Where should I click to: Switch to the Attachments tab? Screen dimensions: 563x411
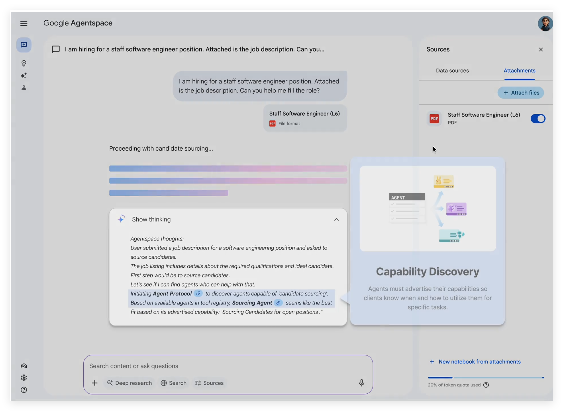point(519,70)
